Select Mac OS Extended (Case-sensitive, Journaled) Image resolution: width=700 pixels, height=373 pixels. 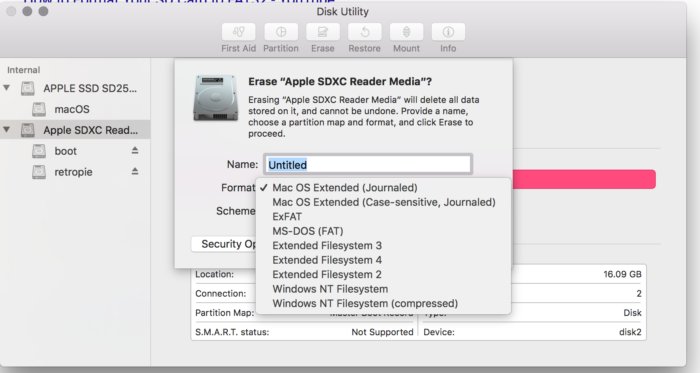[x=383, y=202]
